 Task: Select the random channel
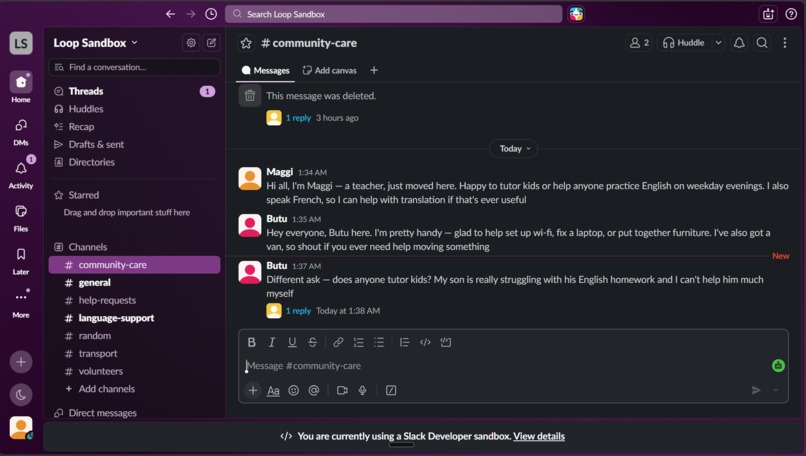pyautogui.click(x=134, y=336)
